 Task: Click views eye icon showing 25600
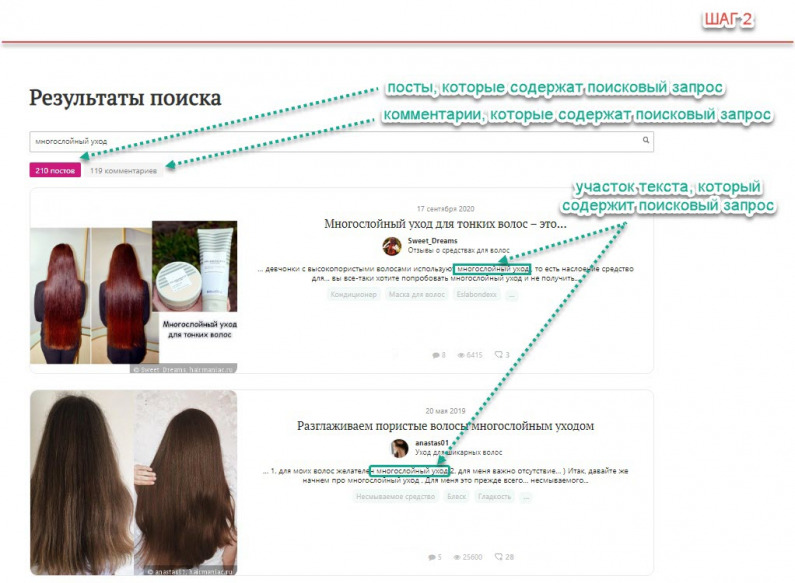point(458,557)
